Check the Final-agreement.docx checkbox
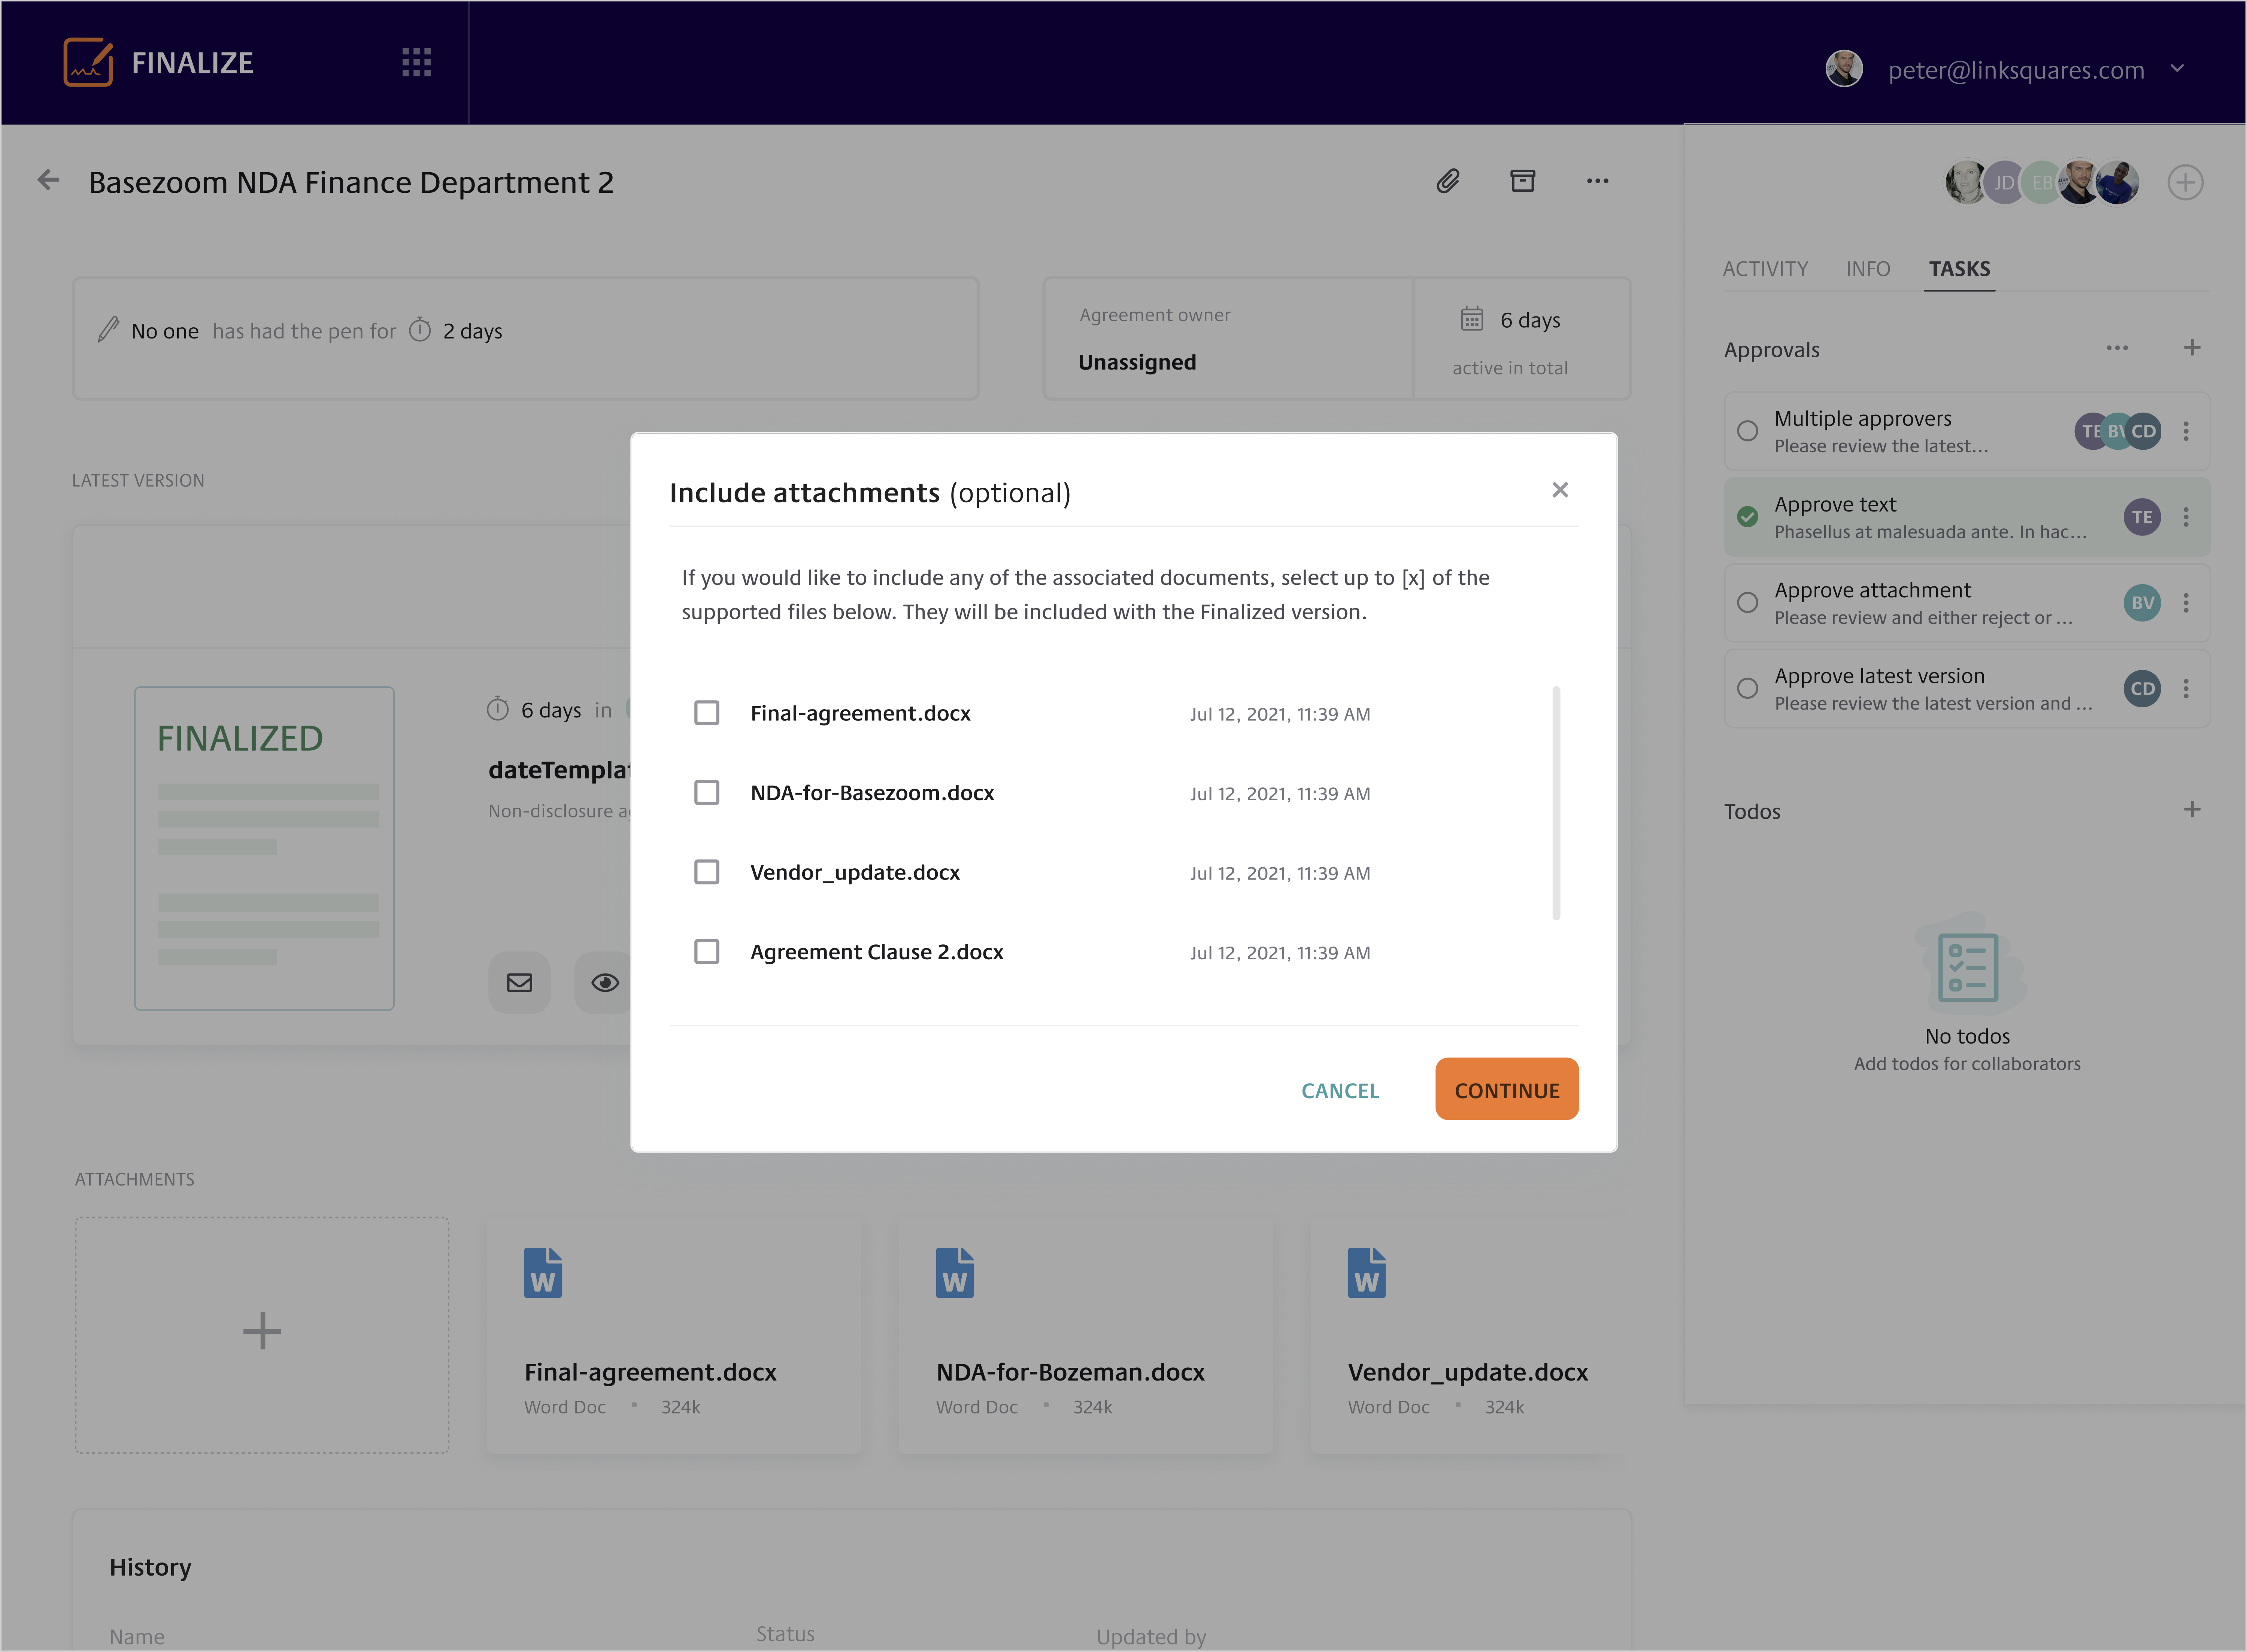 [707, 713]
